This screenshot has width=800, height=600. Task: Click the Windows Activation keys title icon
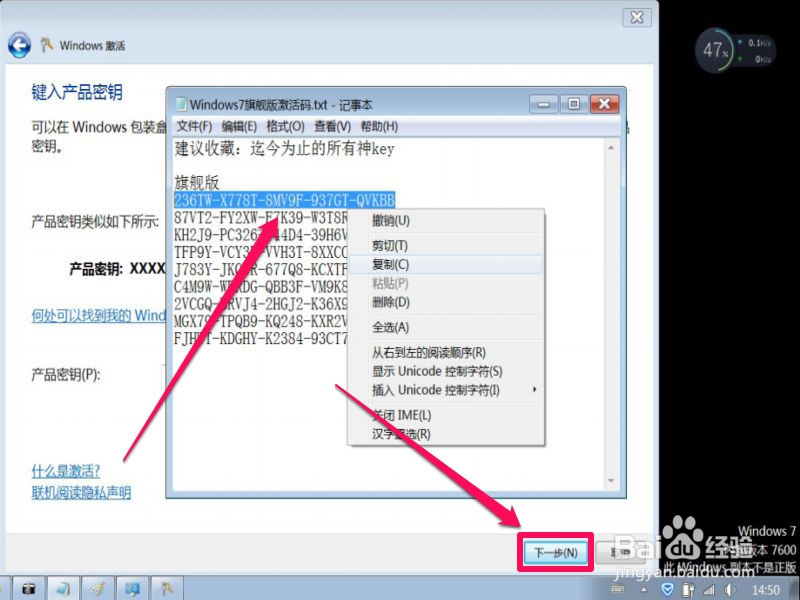click(x=46, y=45)
